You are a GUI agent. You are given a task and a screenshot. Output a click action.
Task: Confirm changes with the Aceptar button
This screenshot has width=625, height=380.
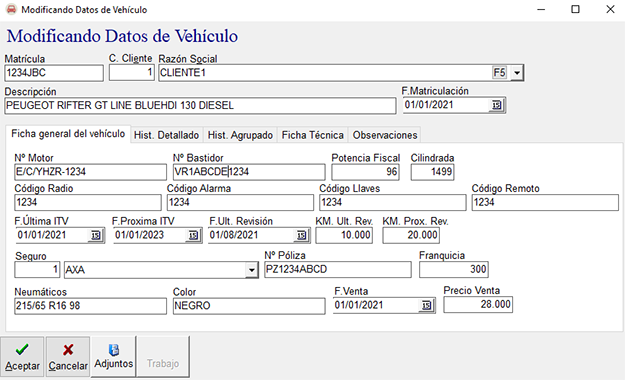tap(22, 356)
